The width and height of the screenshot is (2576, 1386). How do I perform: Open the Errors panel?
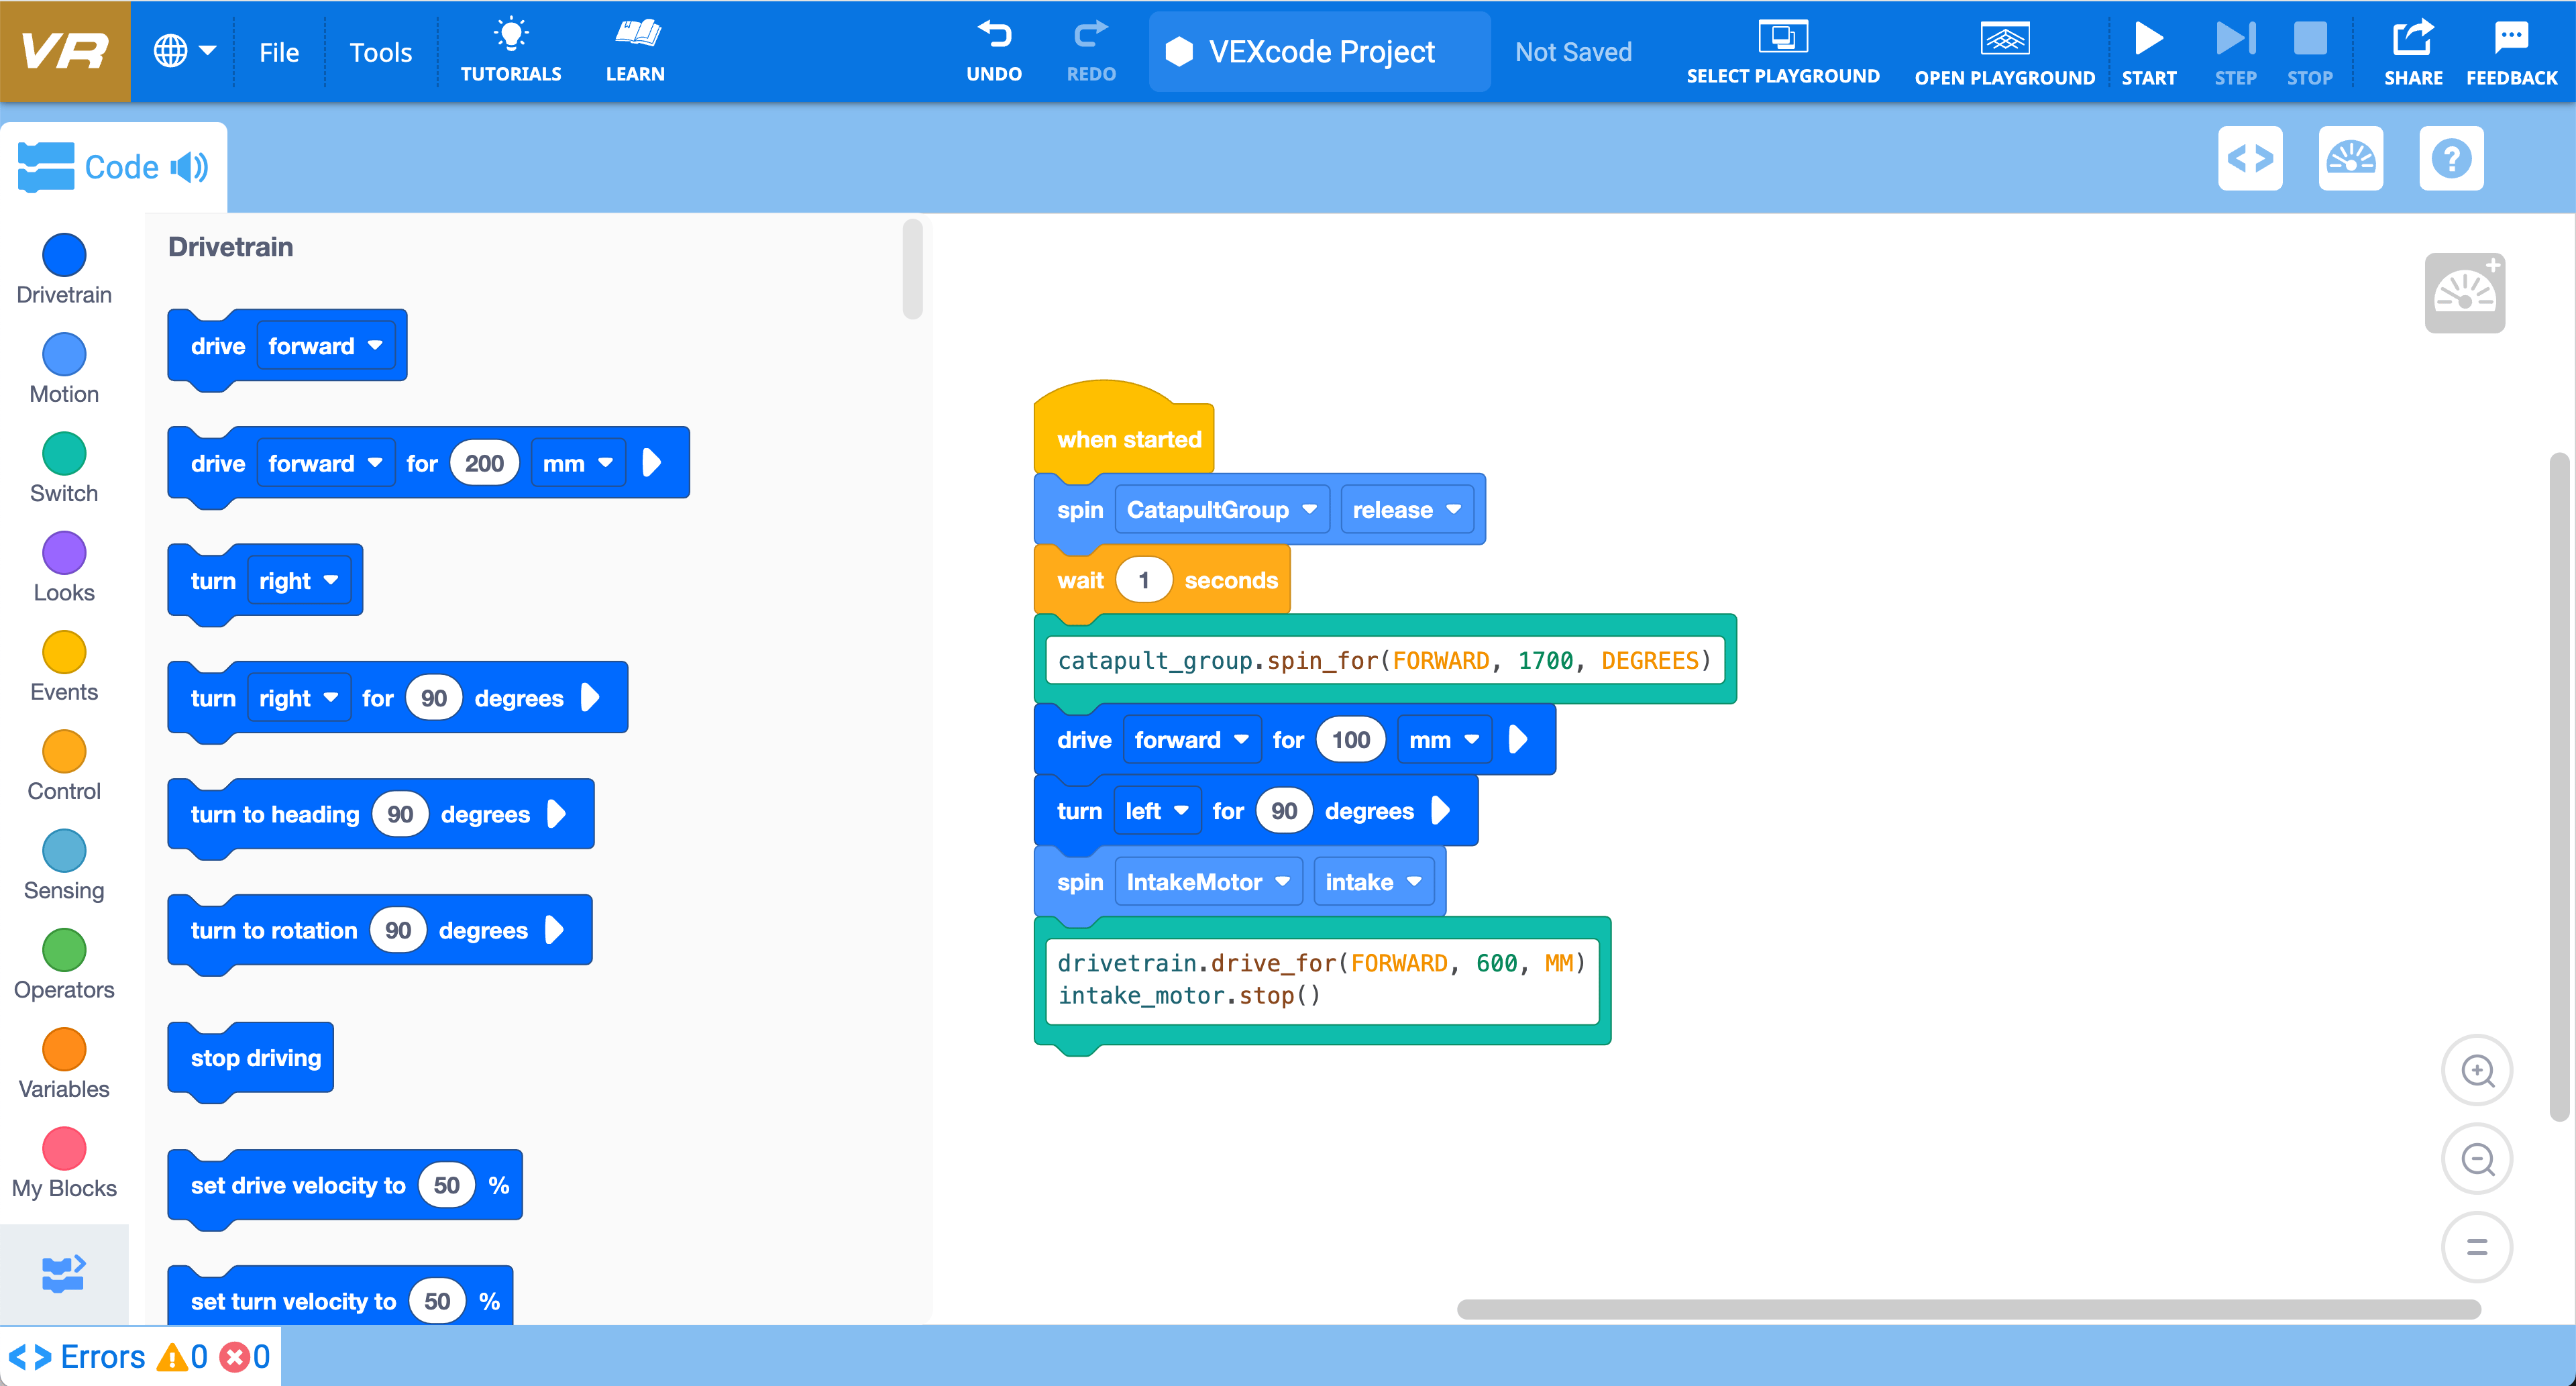pos(140,1356)
